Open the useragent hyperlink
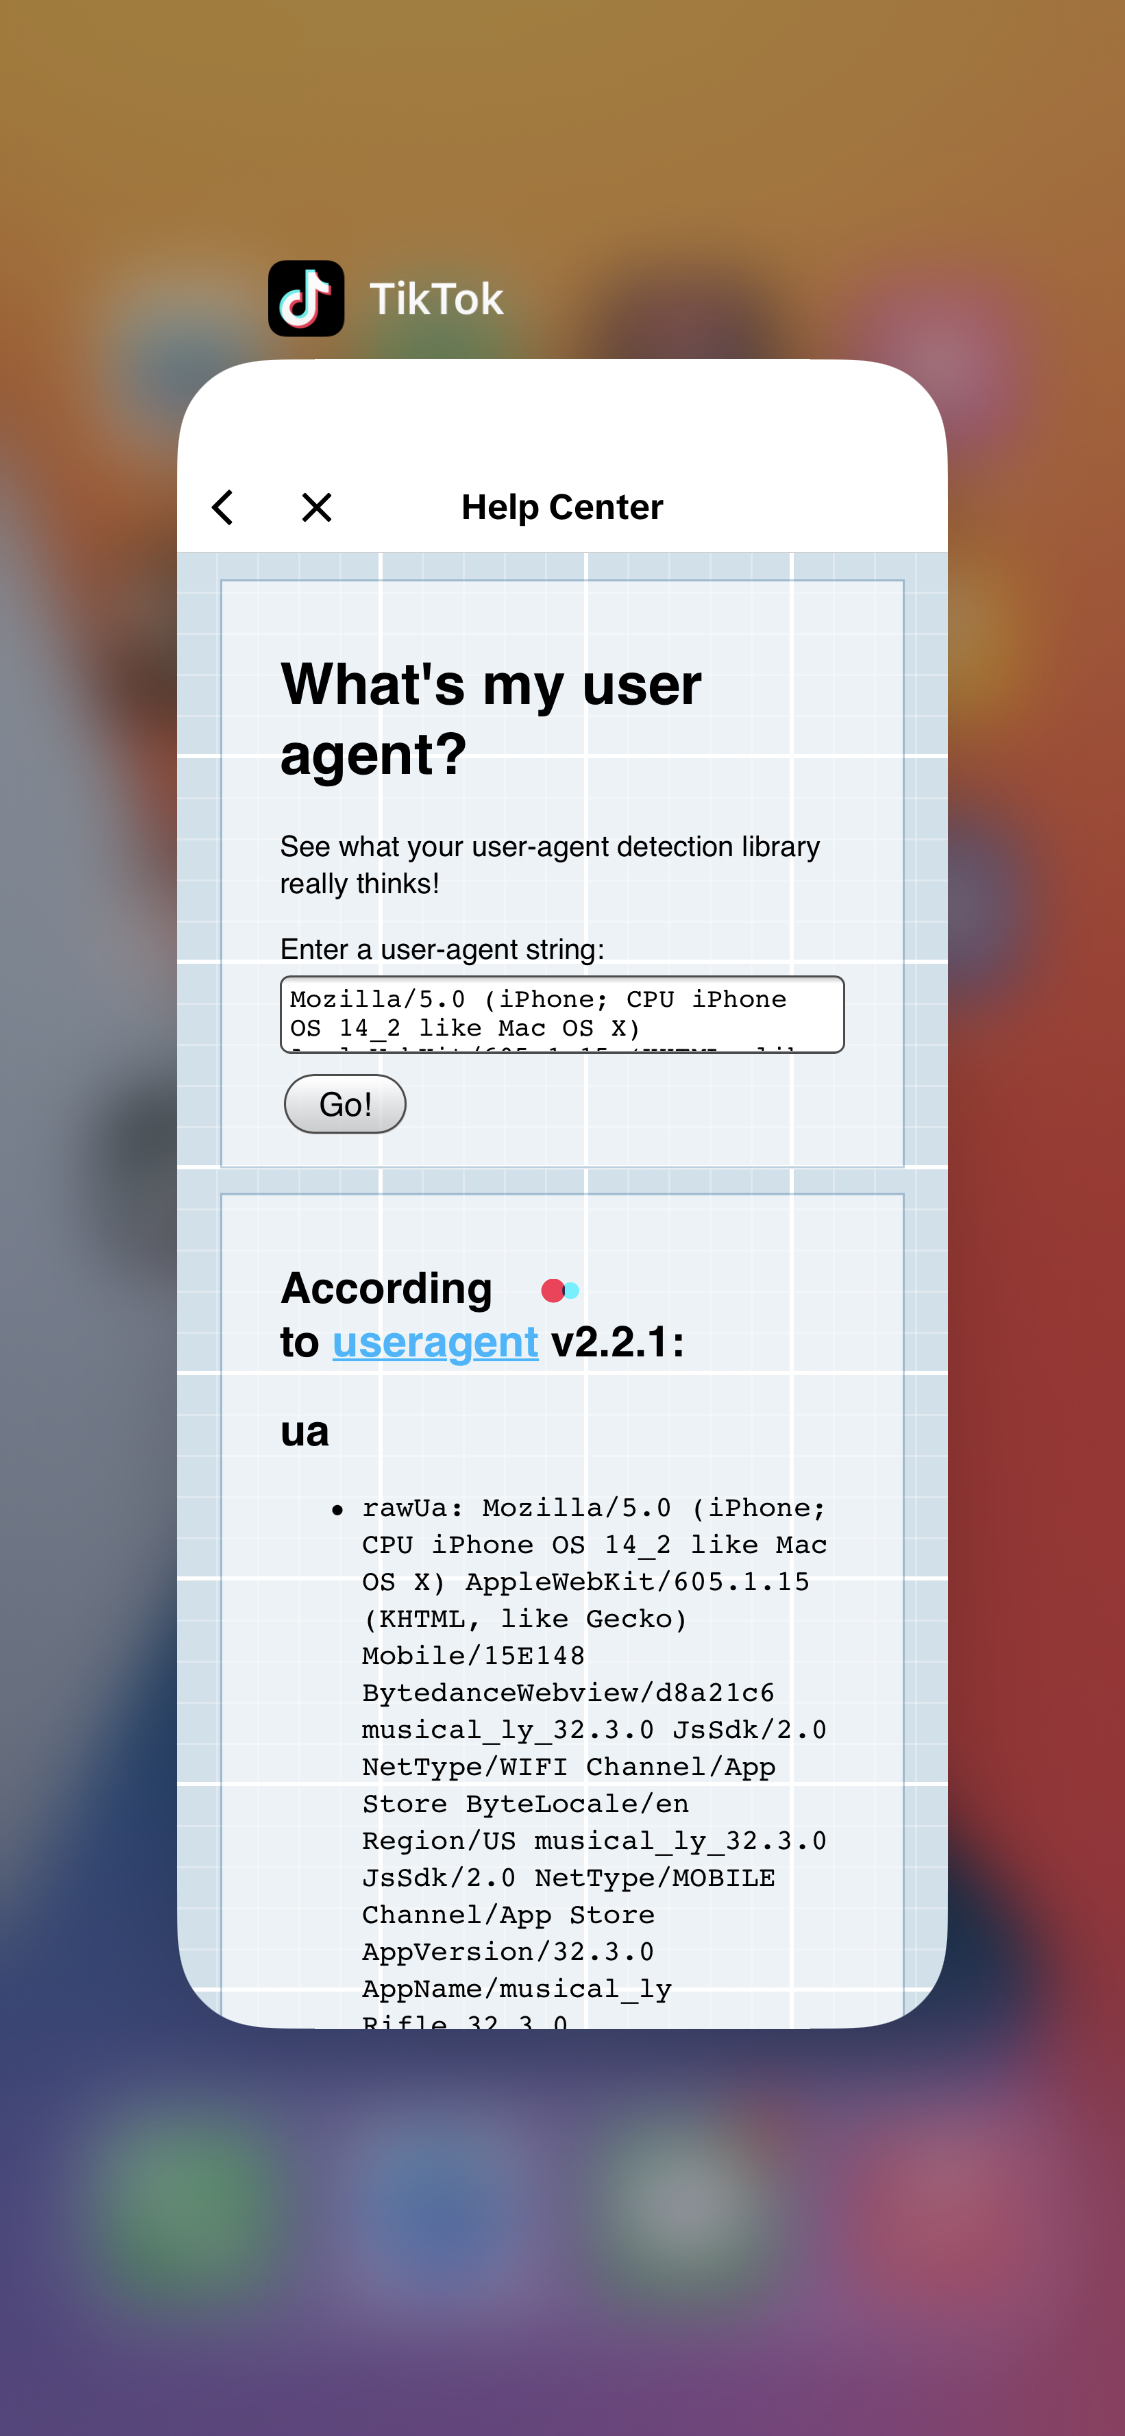 (435, 1343)
